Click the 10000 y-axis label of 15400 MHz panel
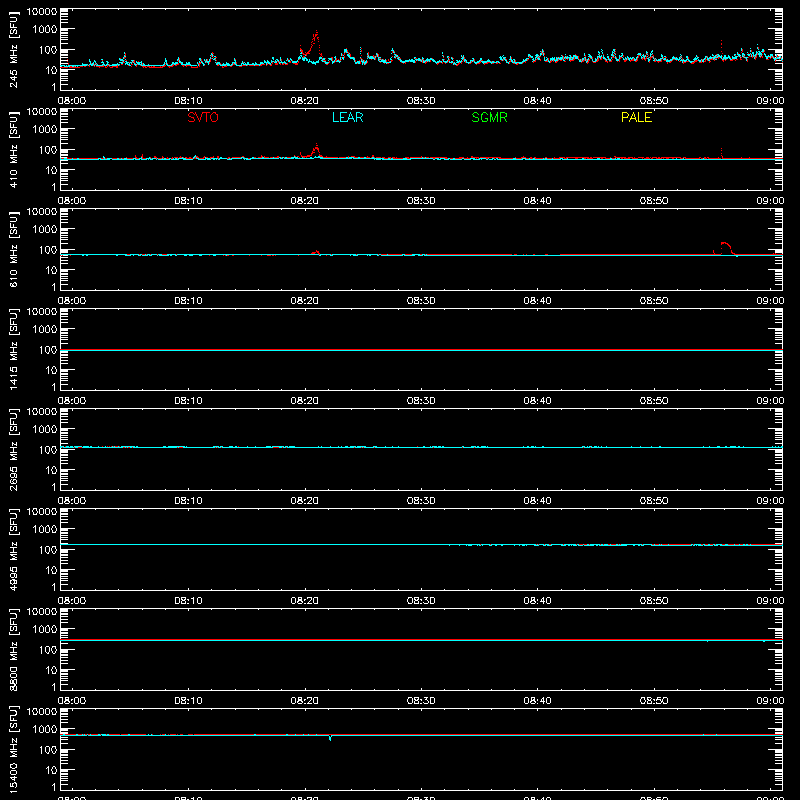This screenshot has width=800, height=800. [x=42, y=712]
